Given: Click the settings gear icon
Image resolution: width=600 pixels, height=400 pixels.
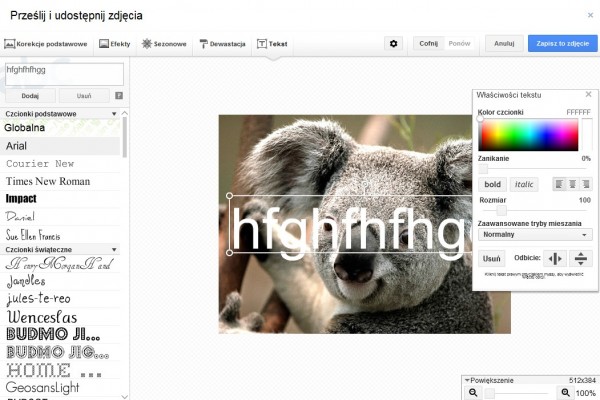Looking at the screenshot, I should (x=394, y=44).
